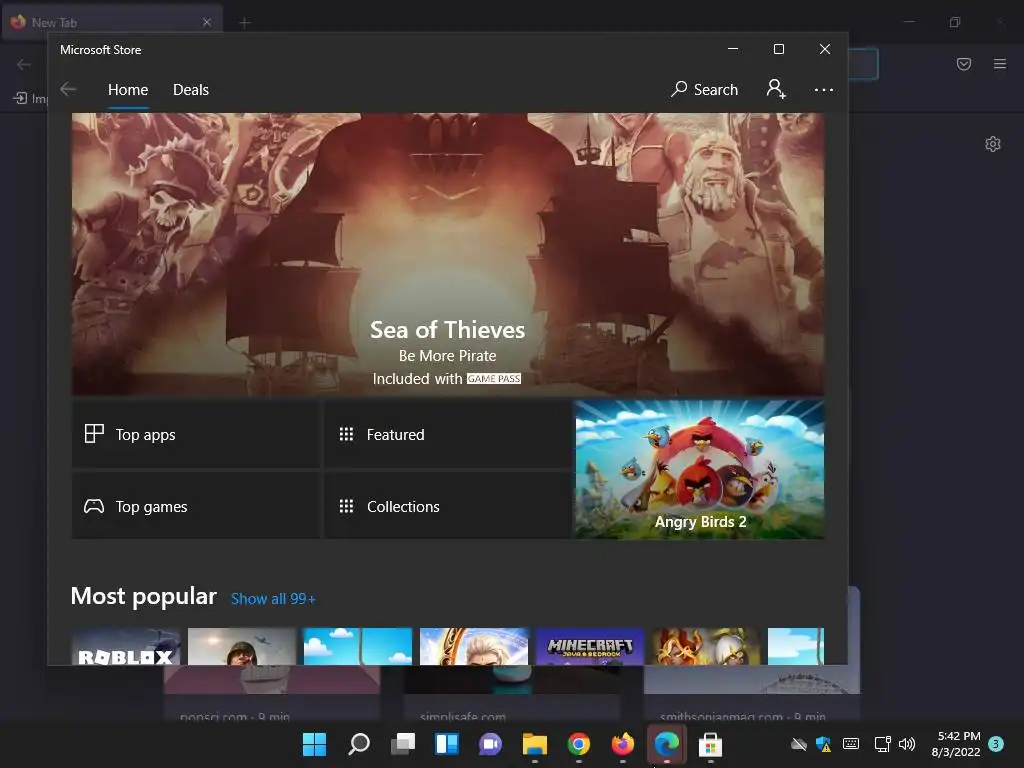Open Firefox hamburger application menu

click(1000, 64)
